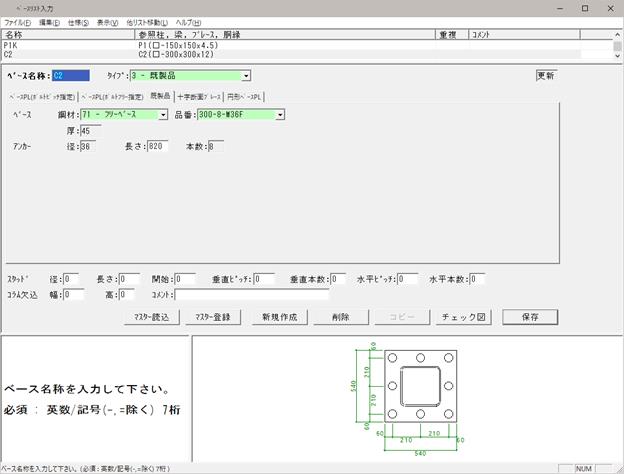Open the 編集(E) menu
The width and height of the screenshot is (624, 474).
pos(49,23)
